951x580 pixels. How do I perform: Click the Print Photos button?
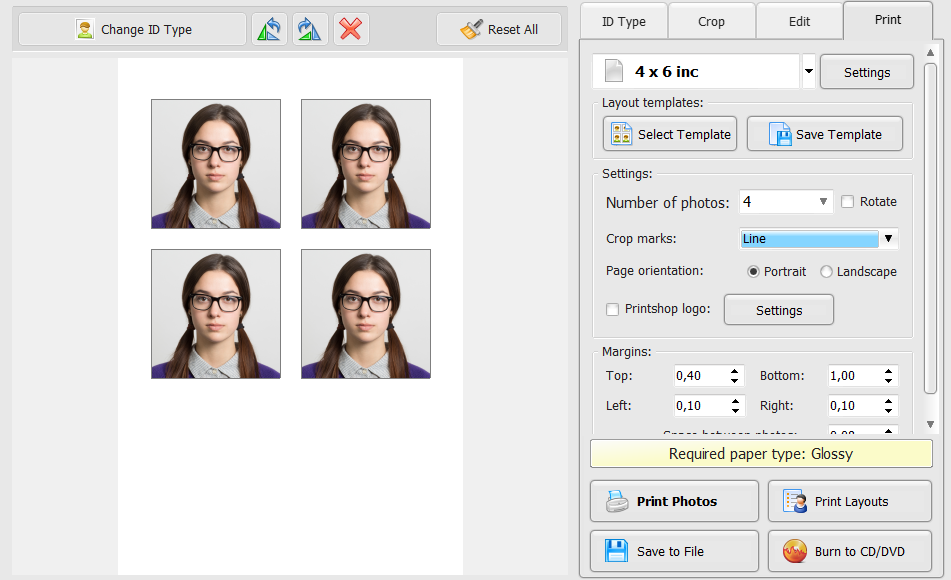tap(674, 501)
